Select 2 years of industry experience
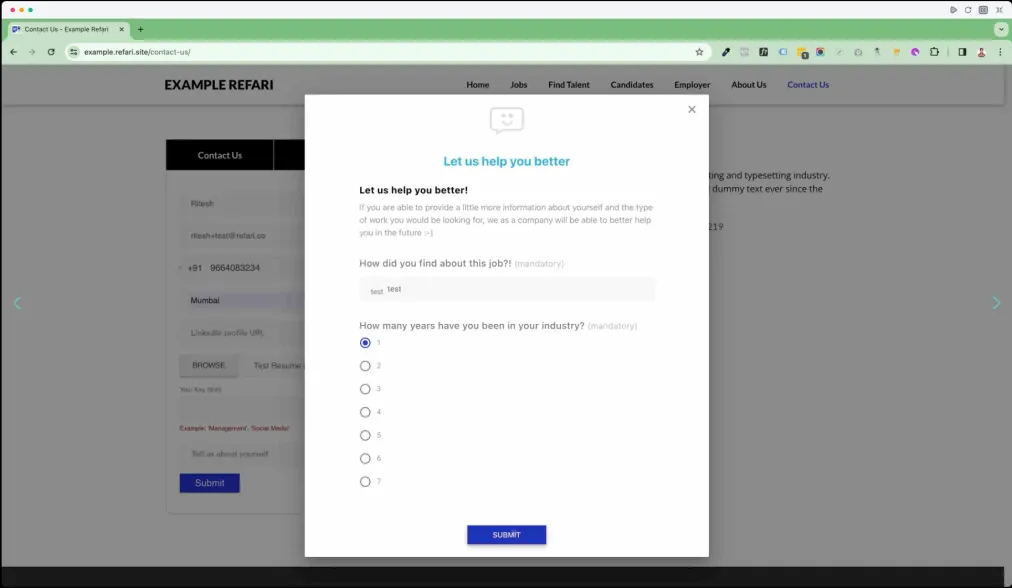This screenshot has height=588, width=1012. click(x=365, y=366)
